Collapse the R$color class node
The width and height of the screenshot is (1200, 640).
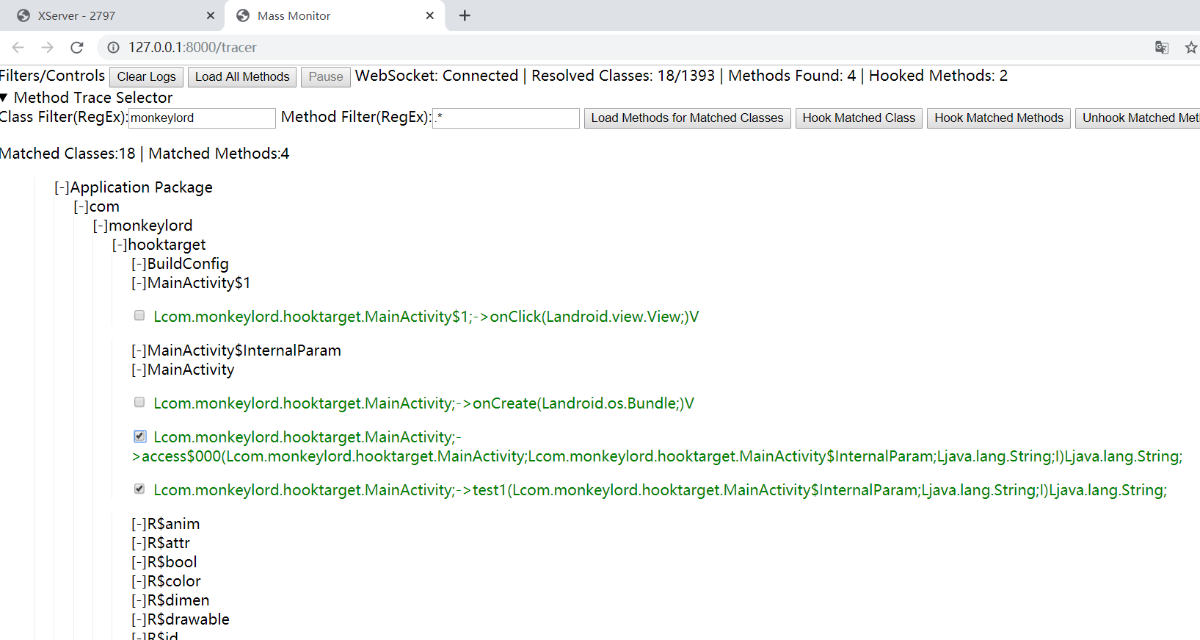(x=139, y=581)
